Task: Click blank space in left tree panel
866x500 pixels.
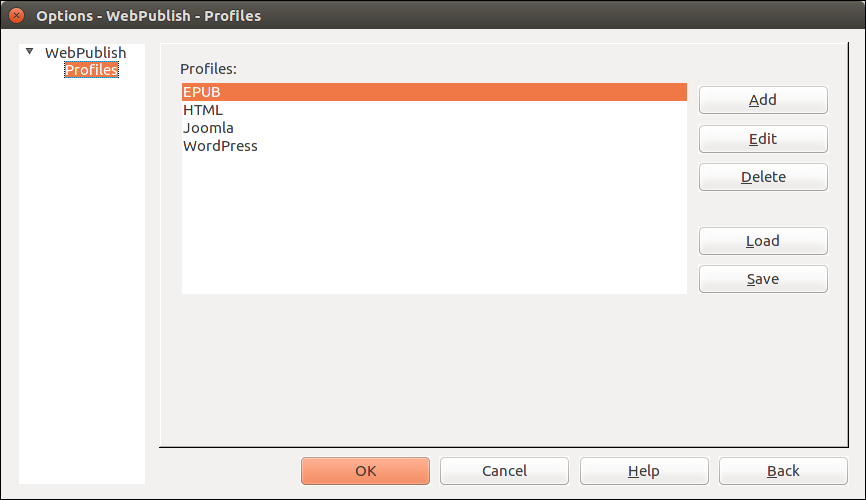Action: (x=82, y=276)
